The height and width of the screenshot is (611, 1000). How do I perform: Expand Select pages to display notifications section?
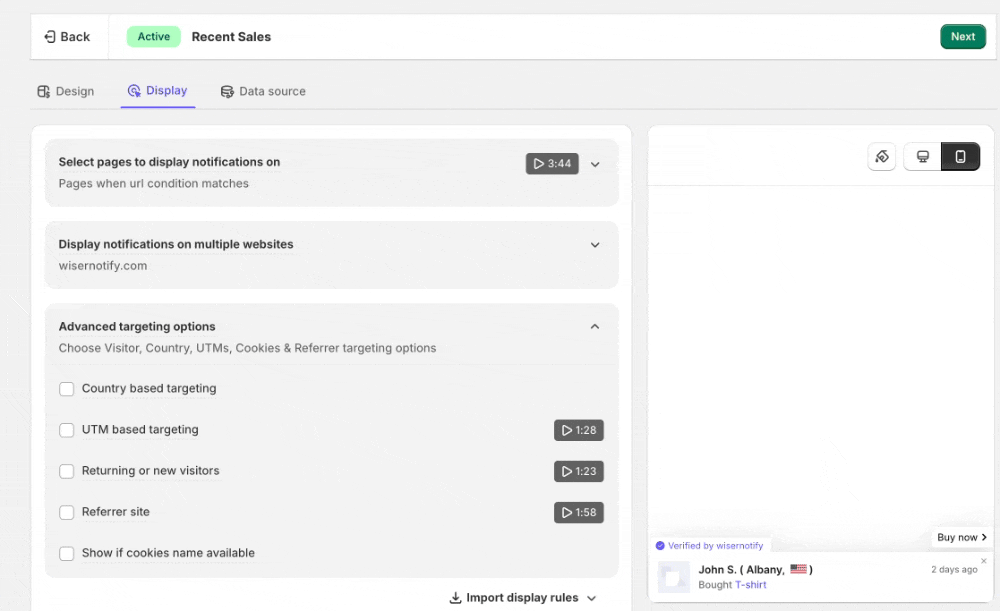pos(595,164)
